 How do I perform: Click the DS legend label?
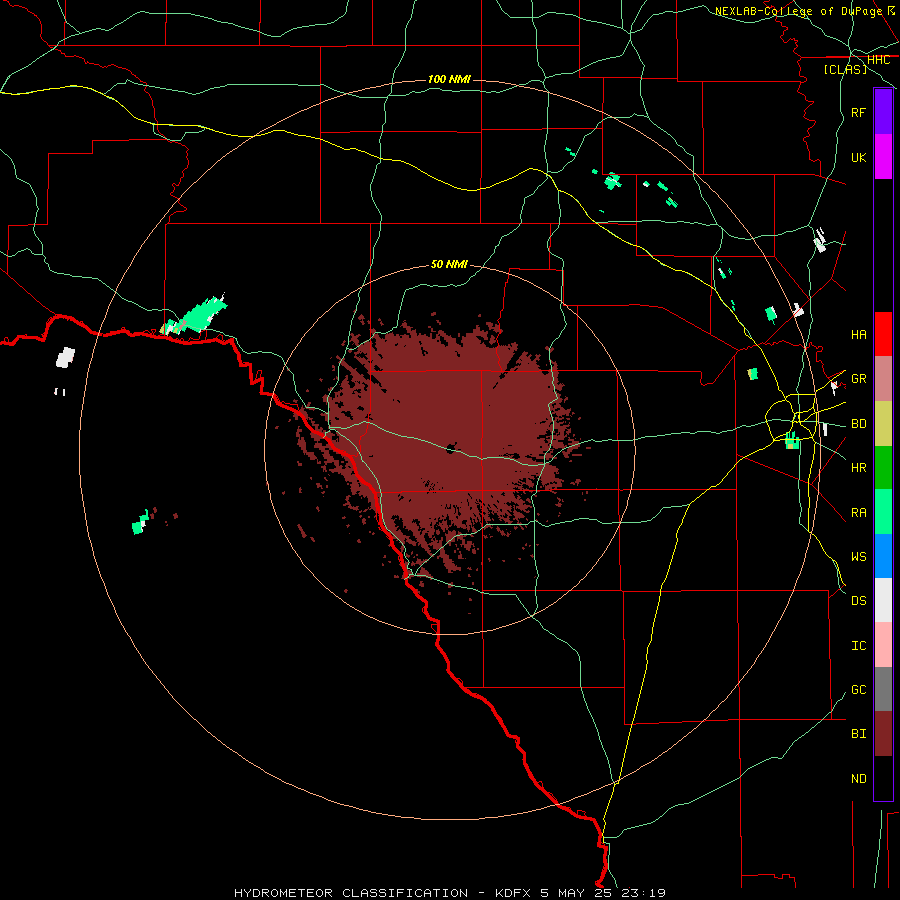point(858,600)
